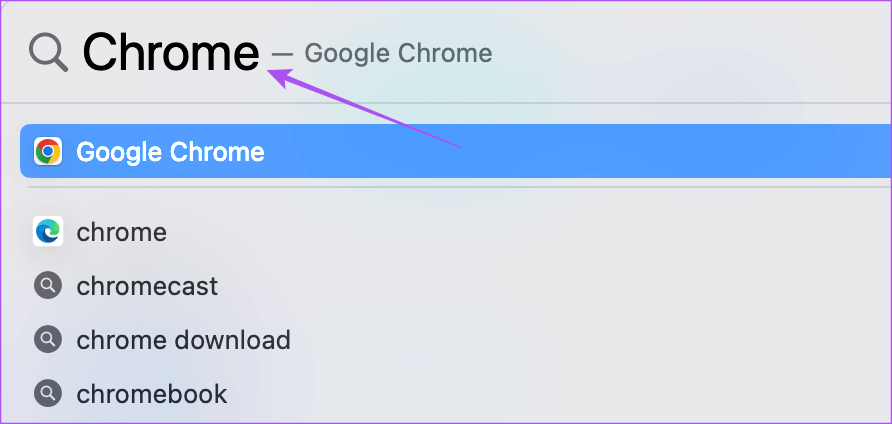Select the chrome download suggestion text
This screenshot has height=424, width=892.
tap(183, 340)
